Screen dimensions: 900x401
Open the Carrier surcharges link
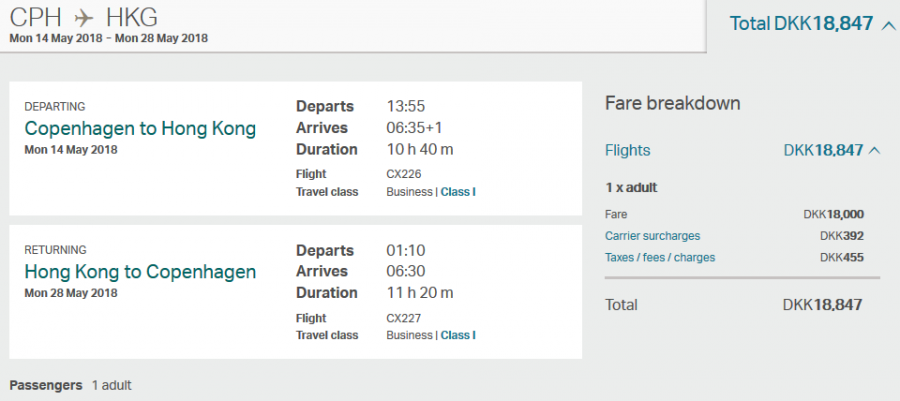652,236
